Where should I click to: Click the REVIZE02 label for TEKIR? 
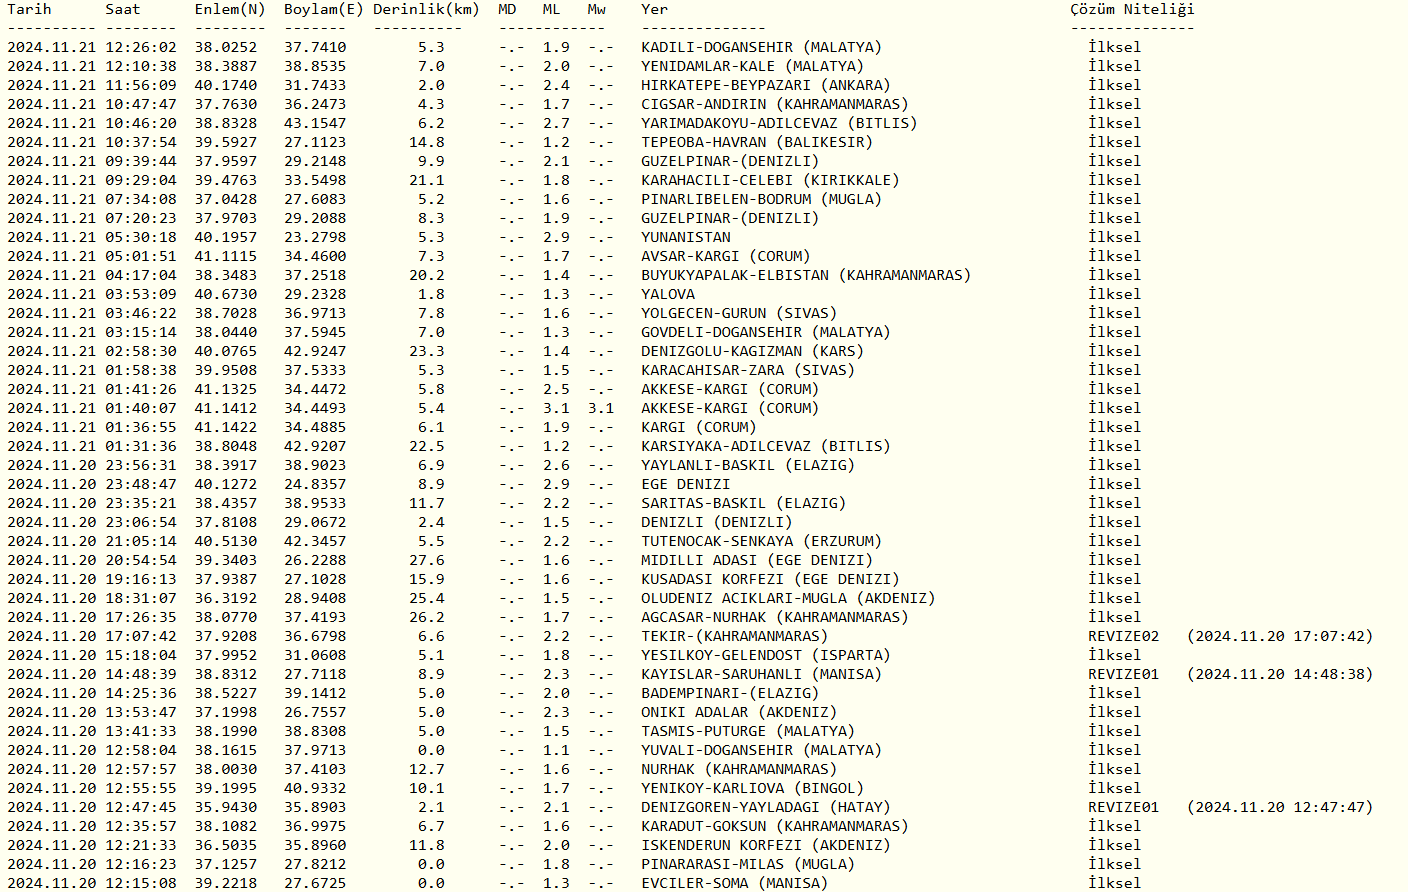click(1123, 636)
